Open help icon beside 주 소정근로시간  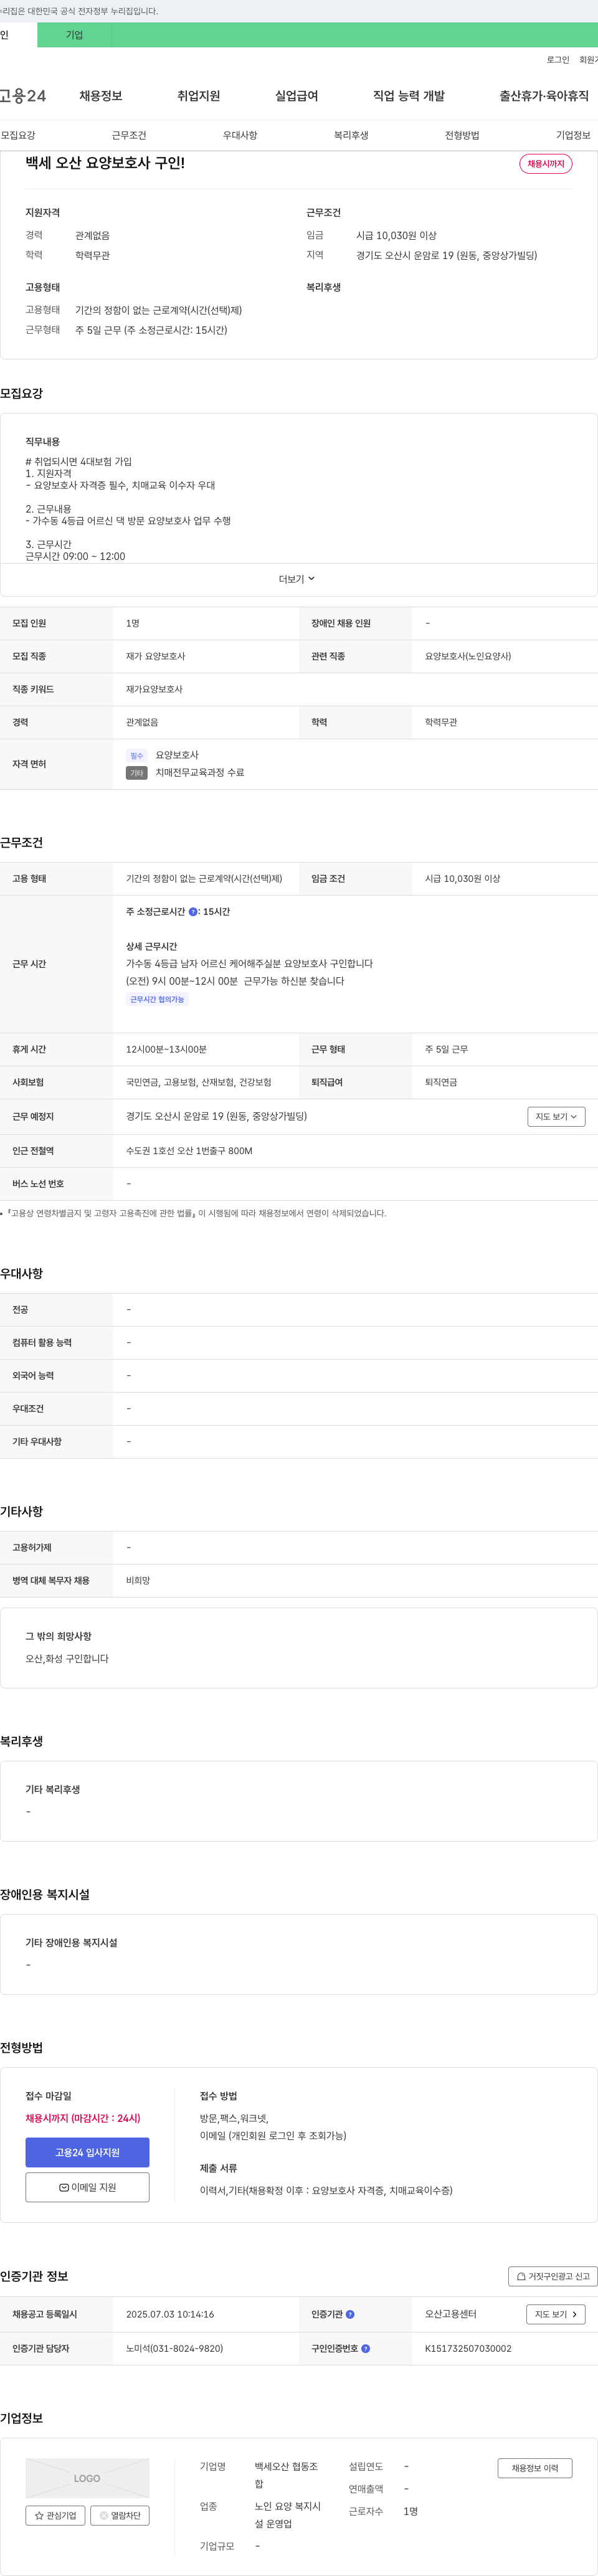click(x=193, y=912)
